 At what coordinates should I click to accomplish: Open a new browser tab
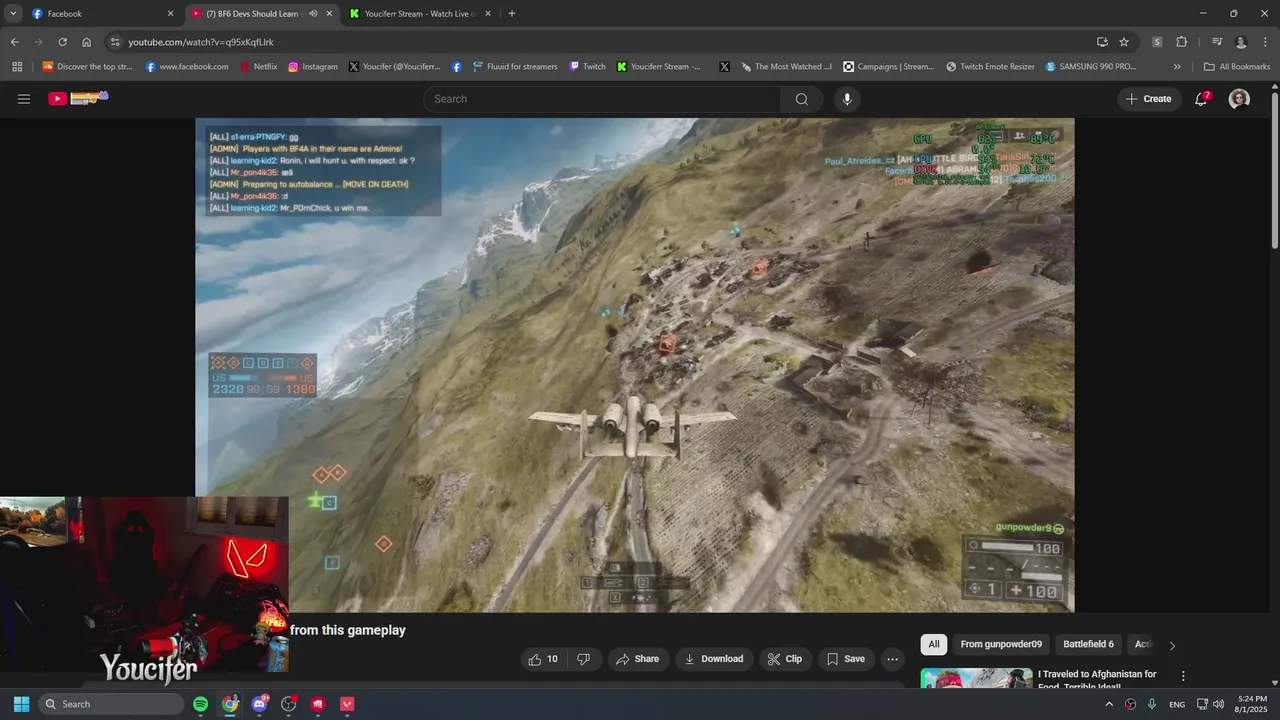click(x=512, y=14)
